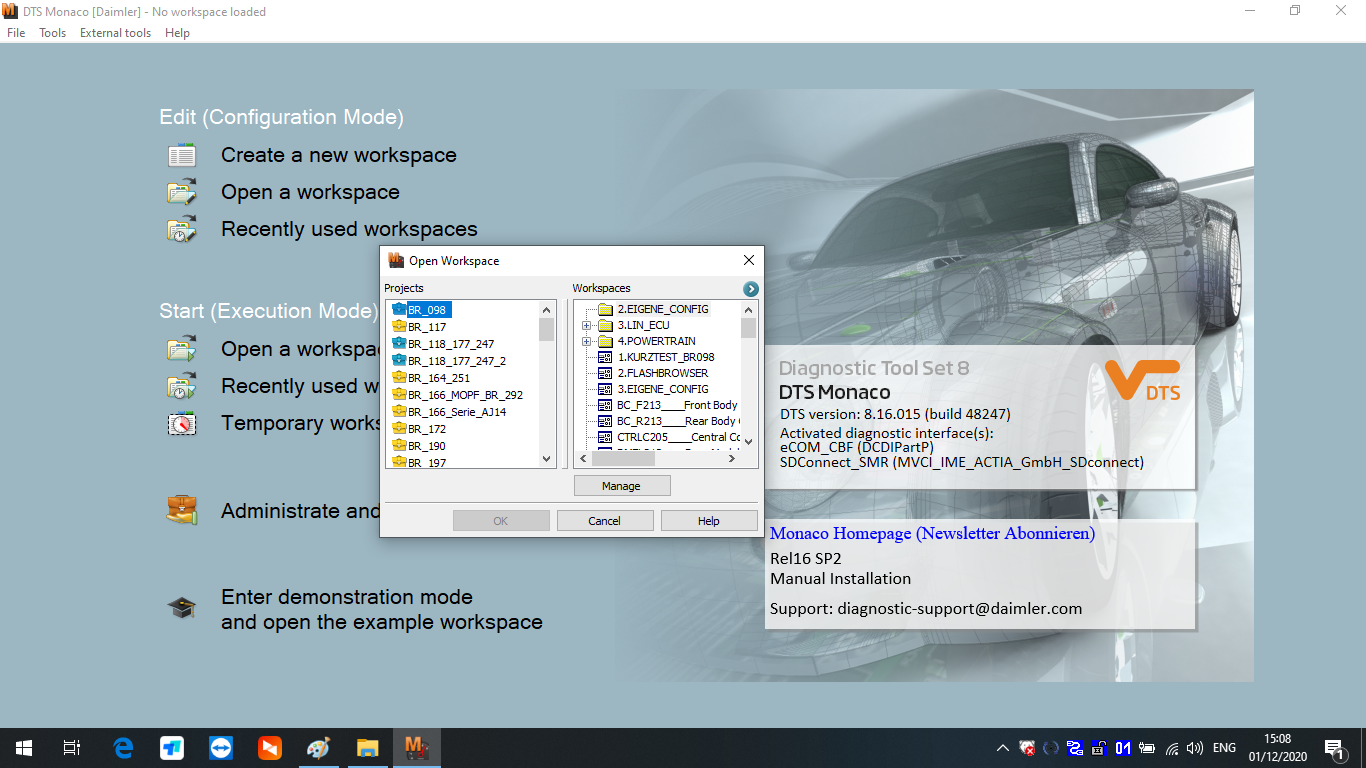Click the volume icon in system tray
This screenshot has width=1366, height=768.
[1195, 748]
